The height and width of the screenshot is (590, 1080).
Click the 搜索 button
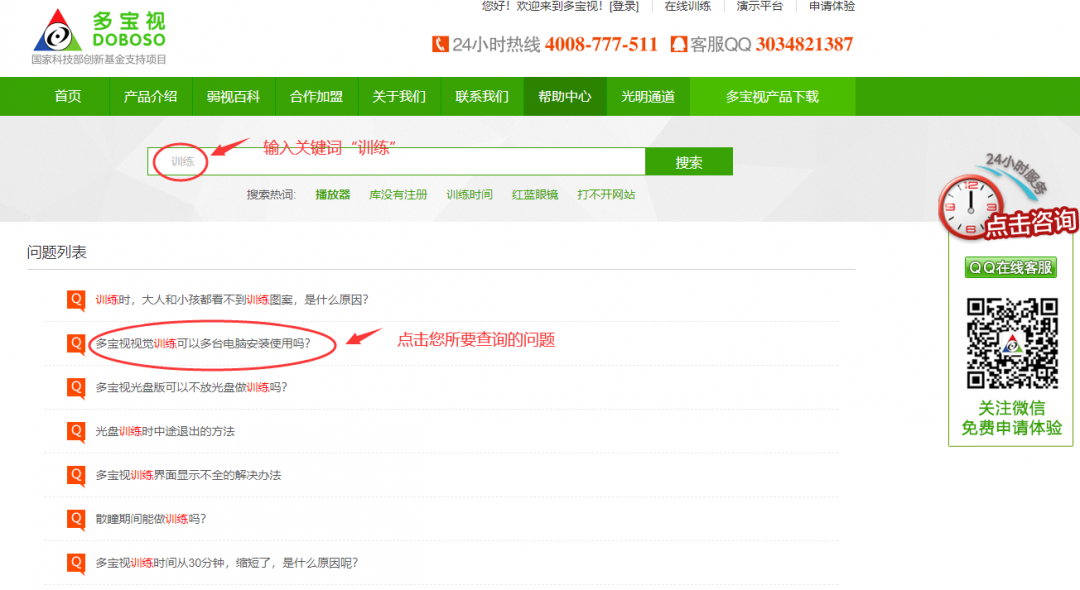[689, 162]
